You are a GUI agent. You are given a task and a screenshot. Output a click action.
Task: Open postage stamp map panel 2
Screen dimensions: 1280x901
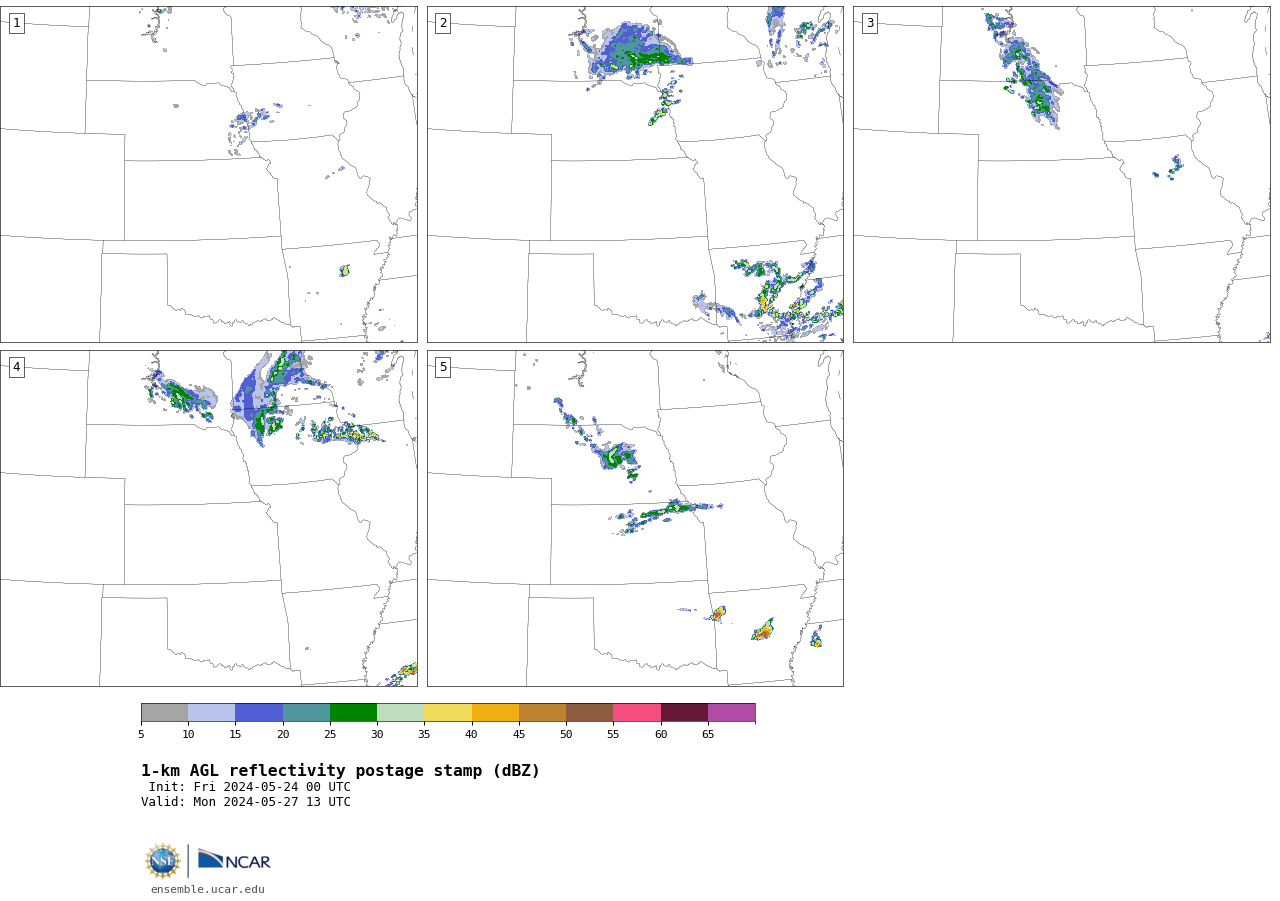[635, 174]
